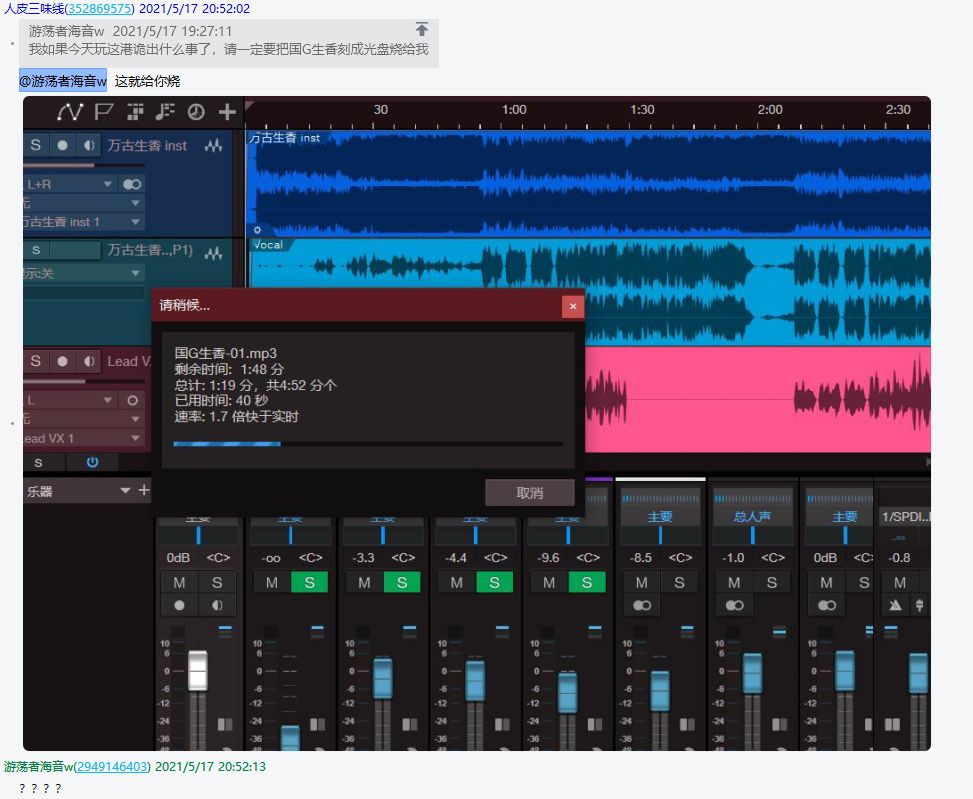Open user ID link 2949146403

(112, 766)
